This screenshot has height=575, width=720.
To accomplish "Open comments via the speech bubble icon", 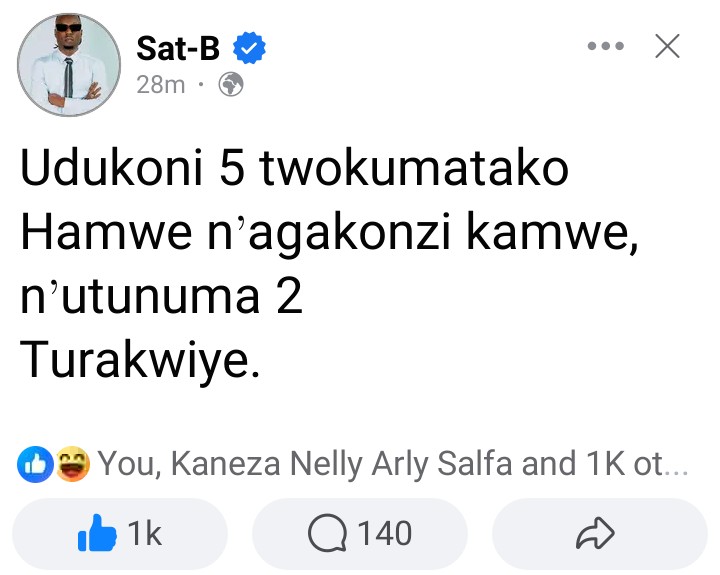I will pos(327,534).
